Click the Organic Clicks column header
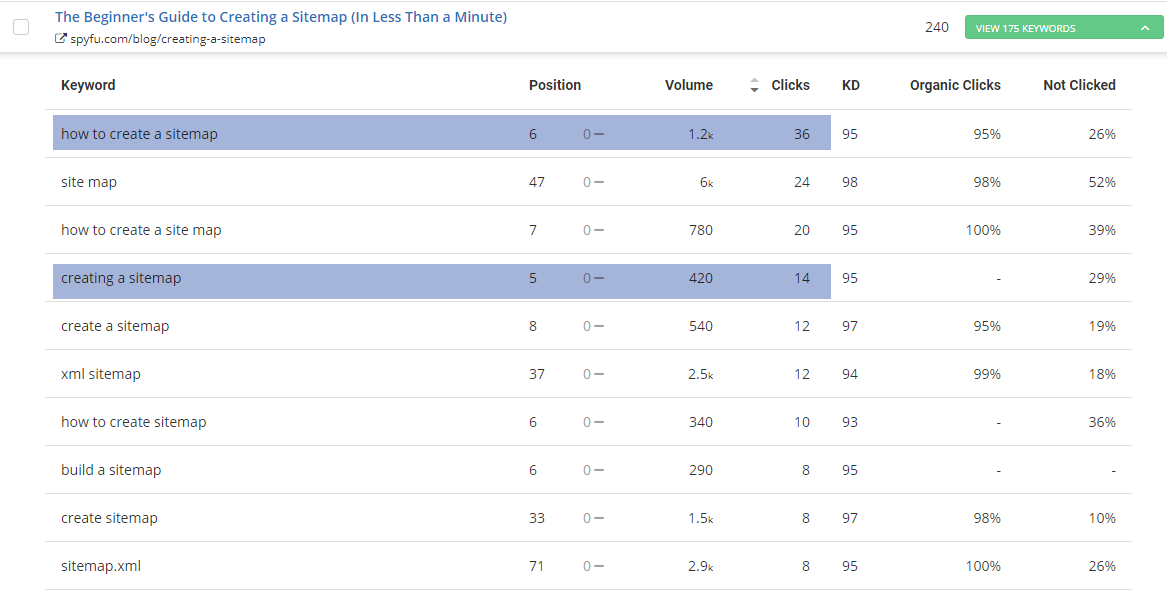This screenshot has height=596, width=1167. (955, 85)
